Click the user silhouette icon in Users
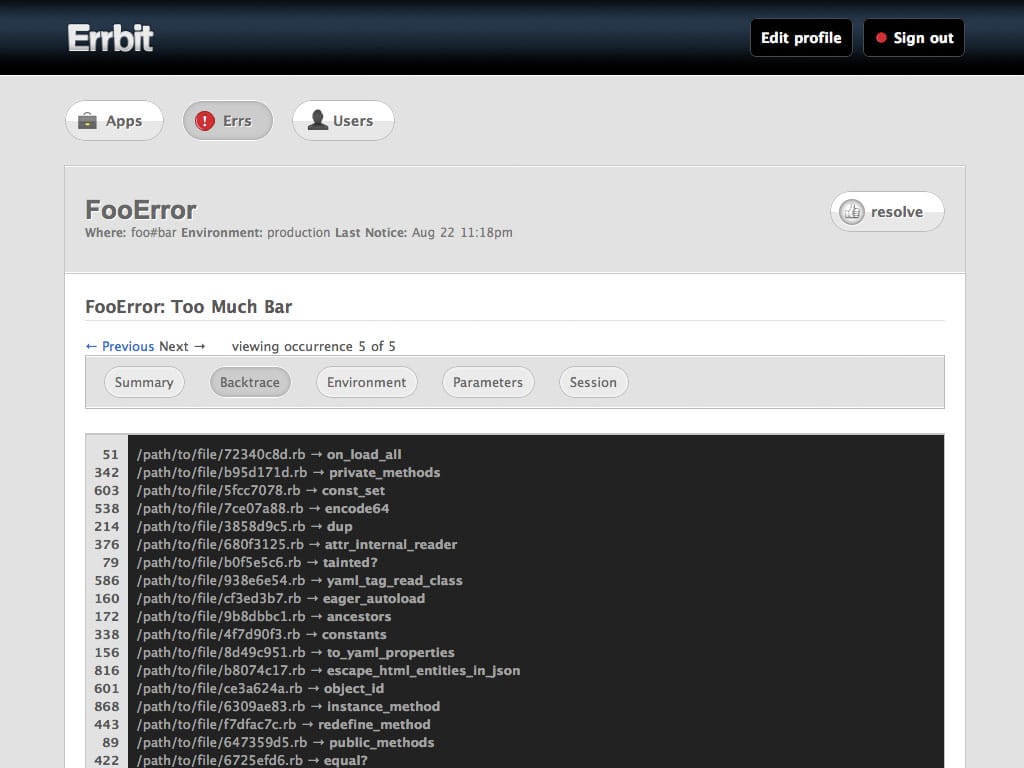 318,121
